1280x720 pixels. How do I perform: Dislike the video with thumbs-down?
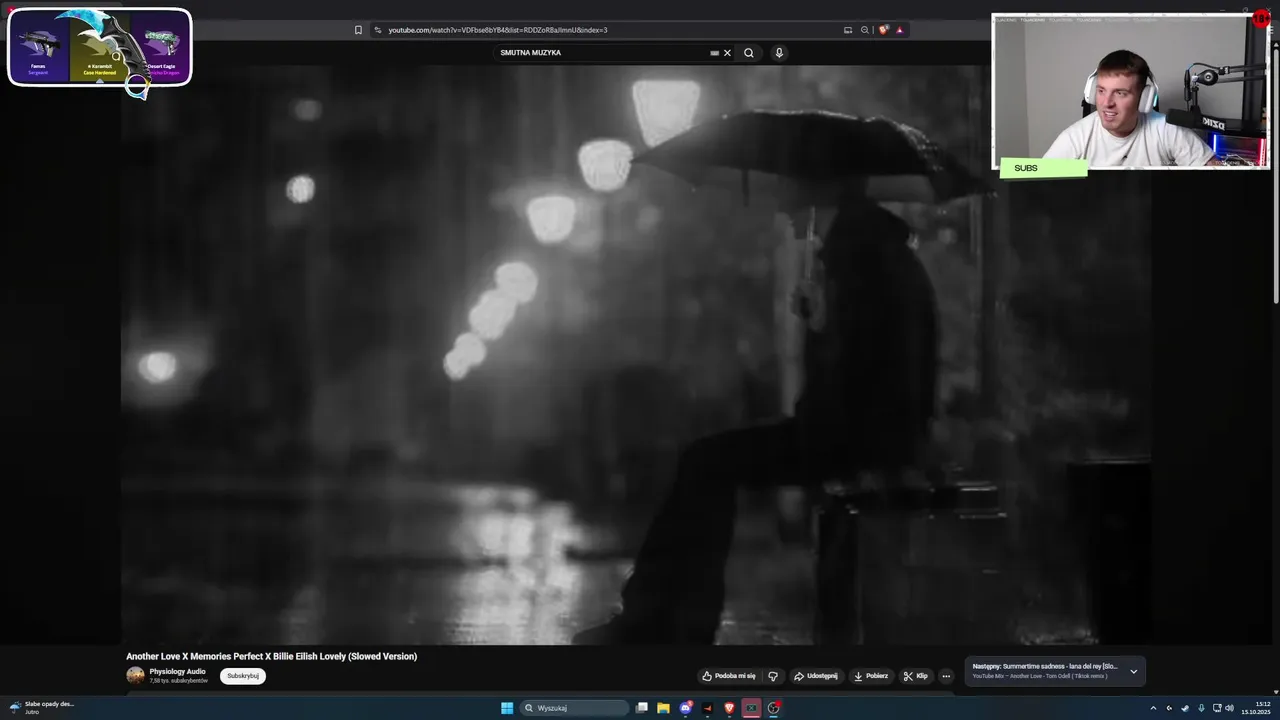point(773,676)
